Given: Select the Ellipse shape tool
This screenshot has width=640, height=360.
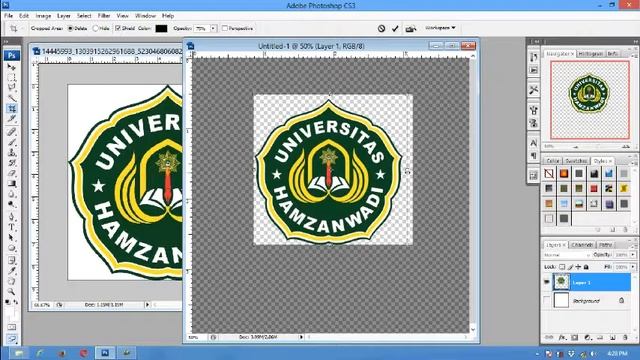Looking at the screenshot, I should click(12, 248).
